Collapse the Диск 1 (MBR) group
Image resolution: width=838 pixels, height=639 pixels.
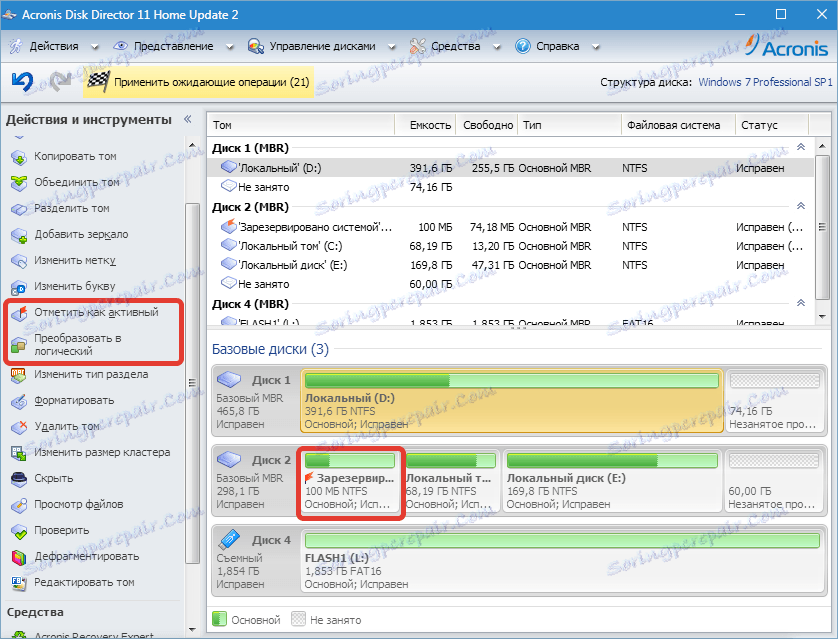coord(801,147)
